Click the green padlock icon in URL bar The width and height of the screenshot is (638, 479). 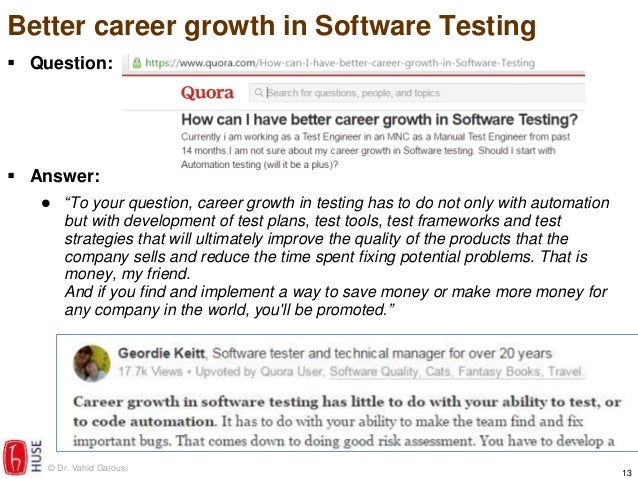point(137,63)
